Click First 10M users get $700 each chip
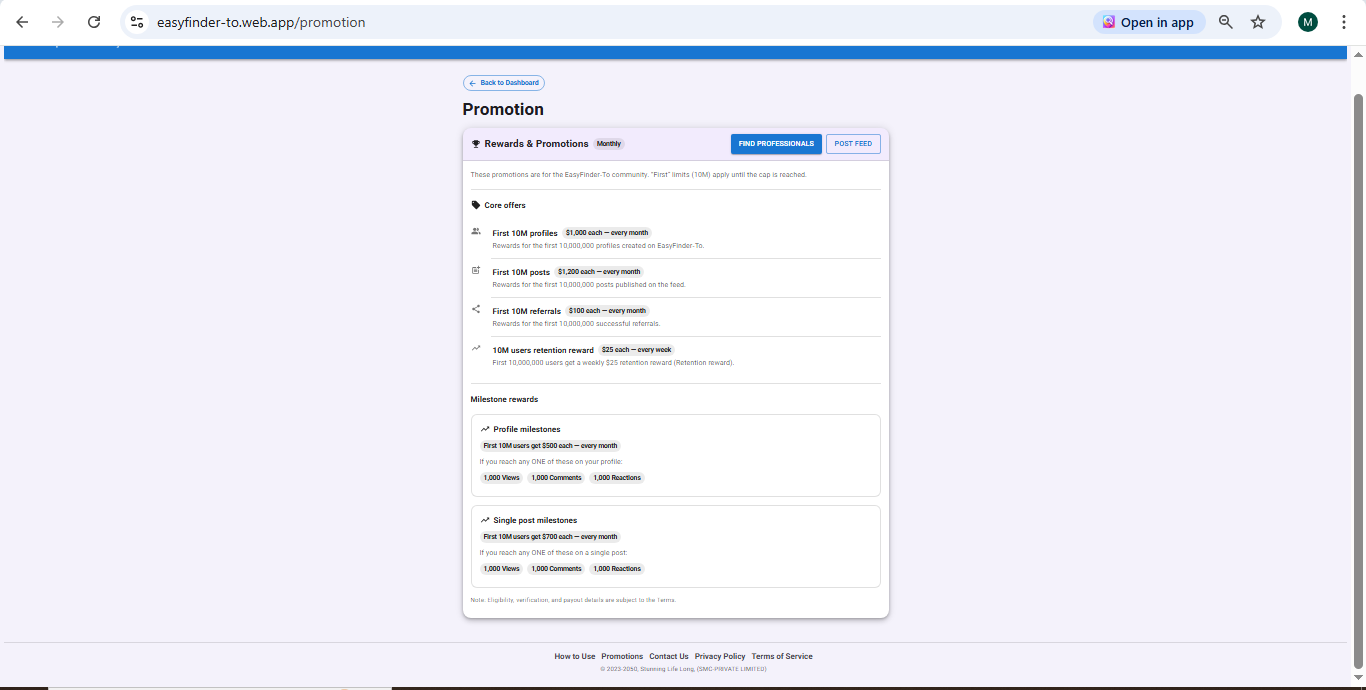1366x690 pixels. click(550, 537)
